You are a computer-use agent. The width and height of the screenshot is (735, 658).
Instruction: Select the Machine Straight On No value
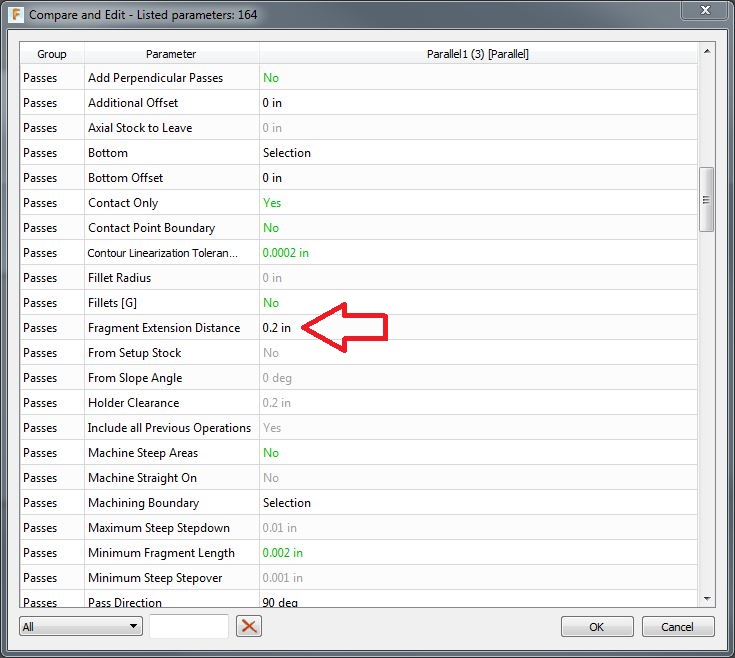[271, 478]
